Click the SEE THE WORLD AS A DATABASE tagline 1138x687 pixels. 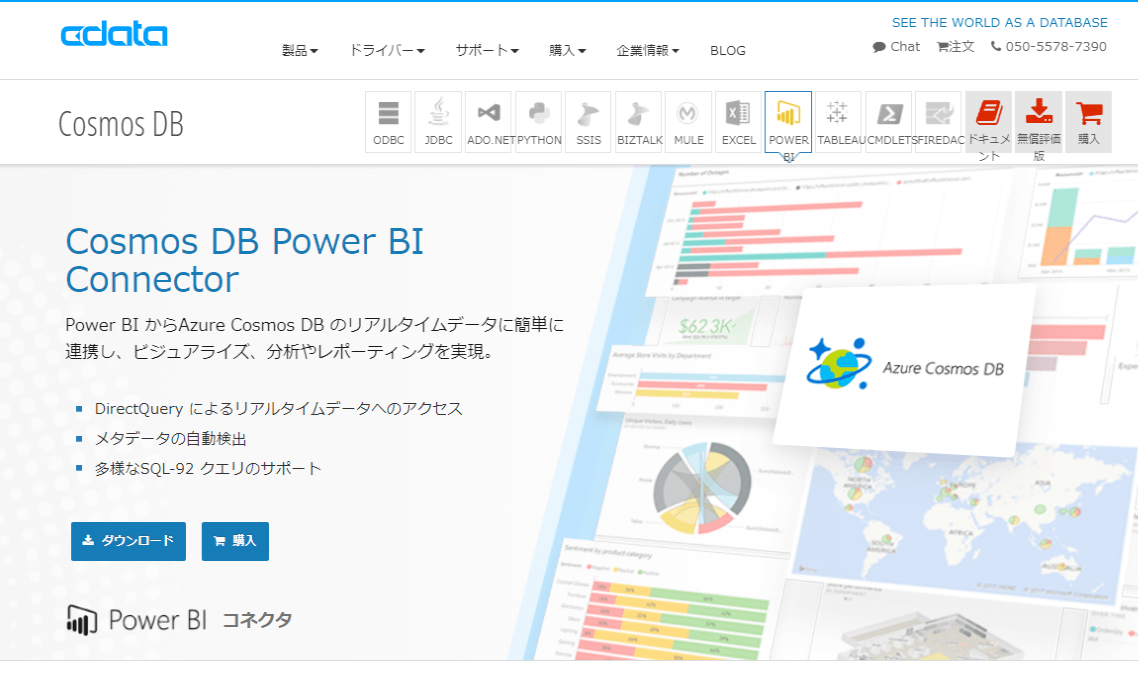point(999,22)
